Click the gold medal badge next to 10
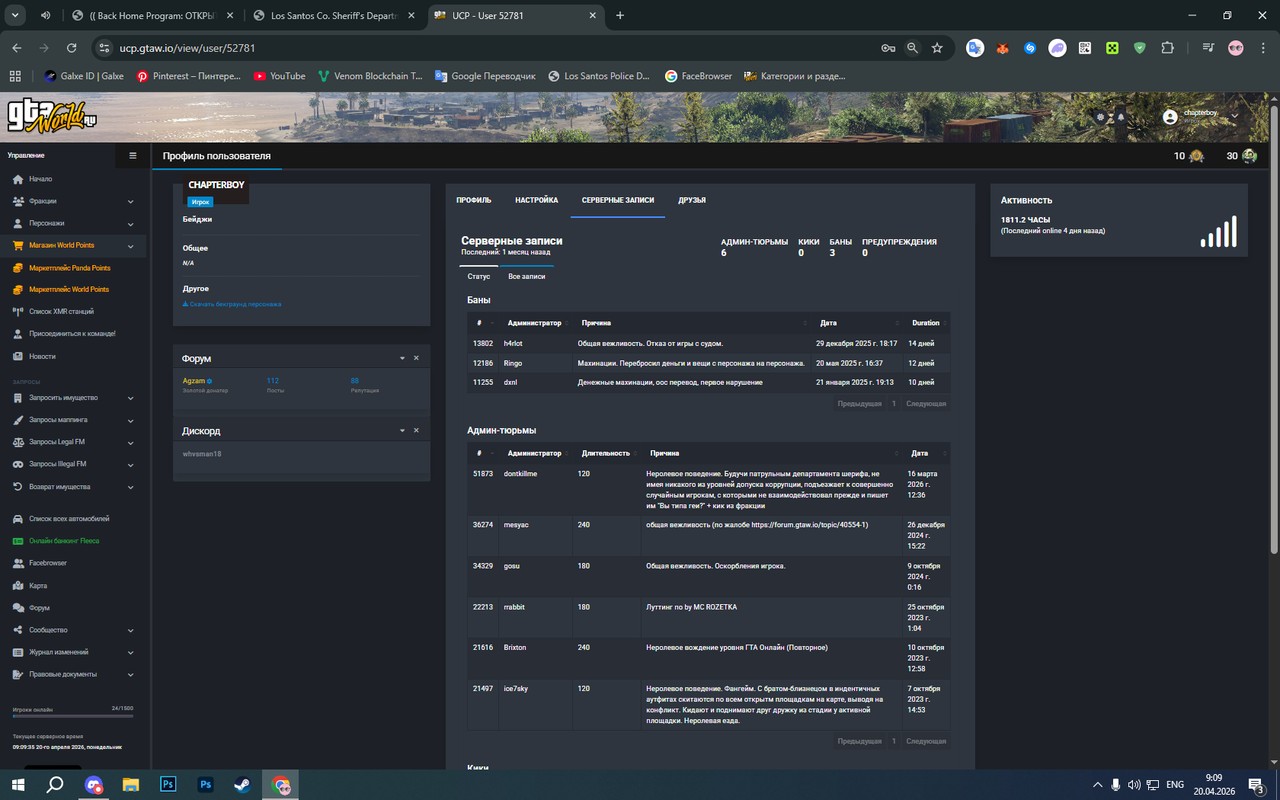This screenshot has height=800, width=1280. coord(1197,156)
